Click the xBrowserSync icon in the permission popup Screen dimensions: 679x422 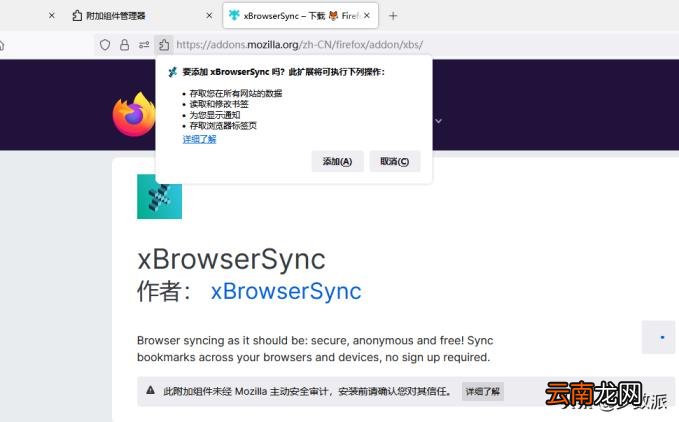pyautogui.click(x=173, y=72)
